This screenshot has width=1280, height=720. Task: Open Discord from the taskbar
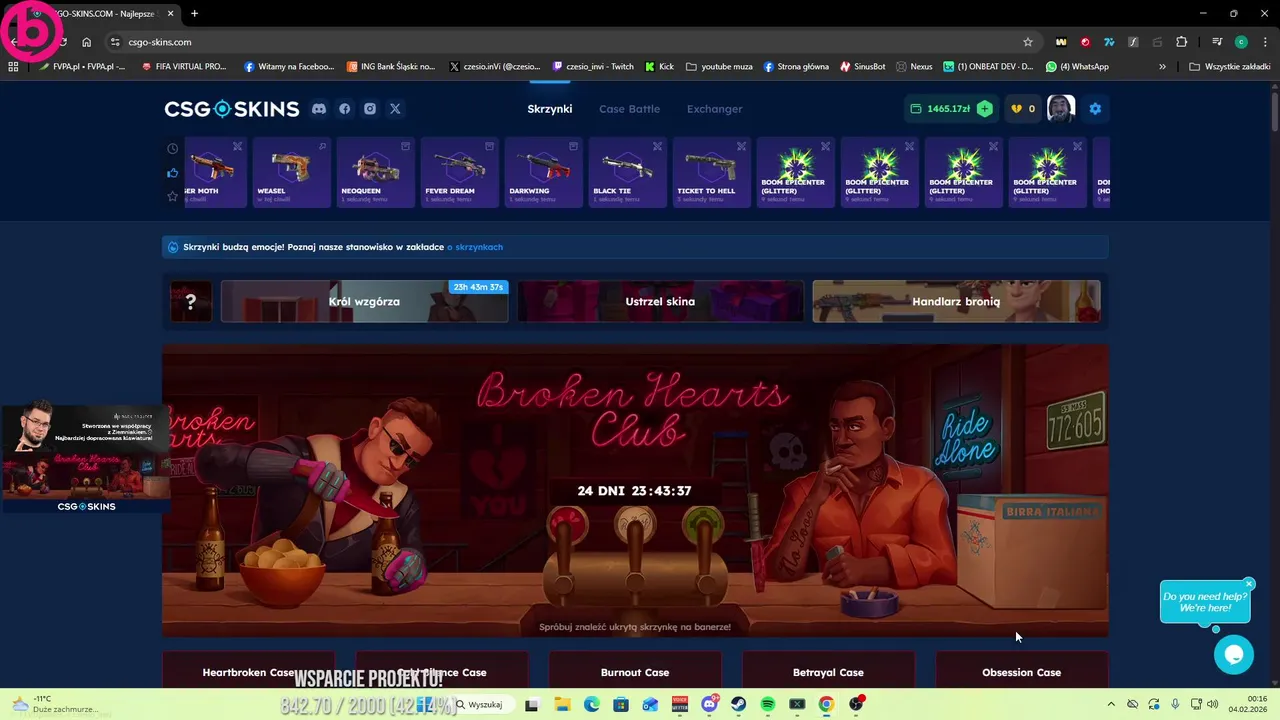tap(710, 704)
